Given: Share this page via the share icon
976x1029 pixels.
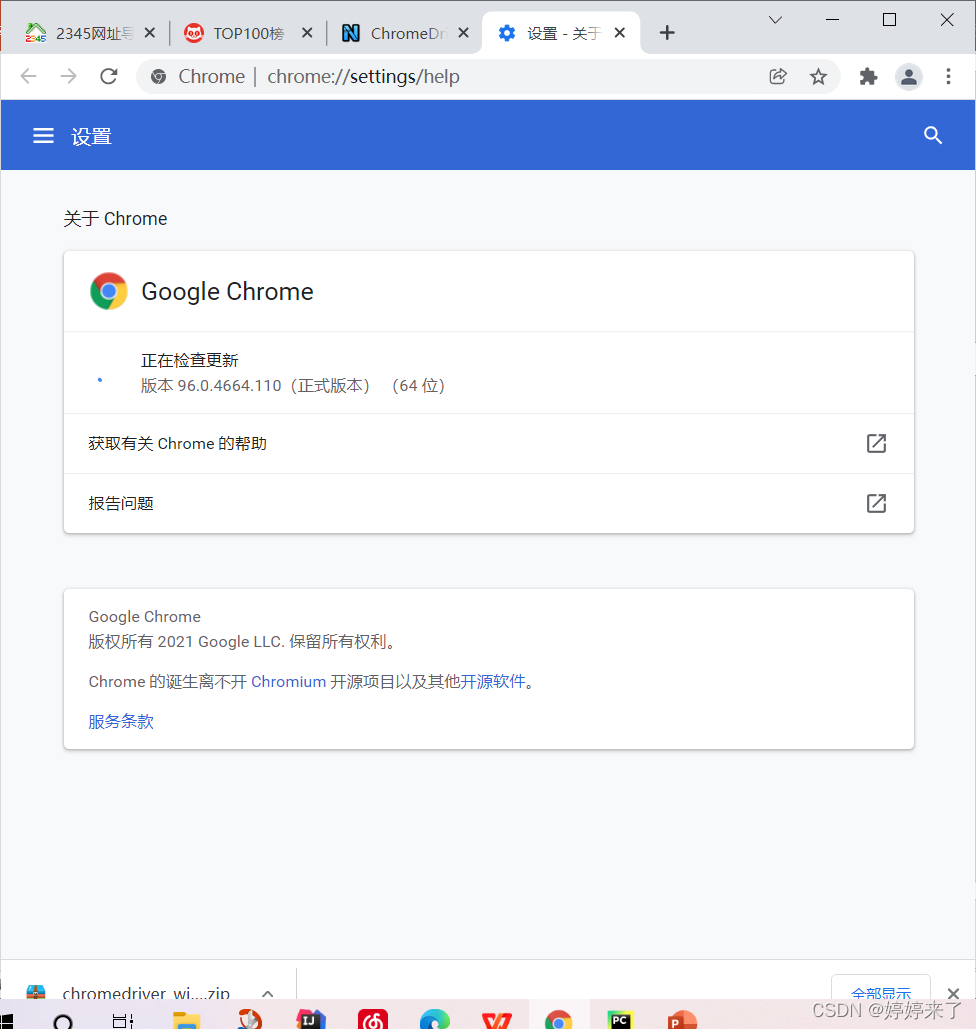Looking at the screenshot, I should pos(778,76).
